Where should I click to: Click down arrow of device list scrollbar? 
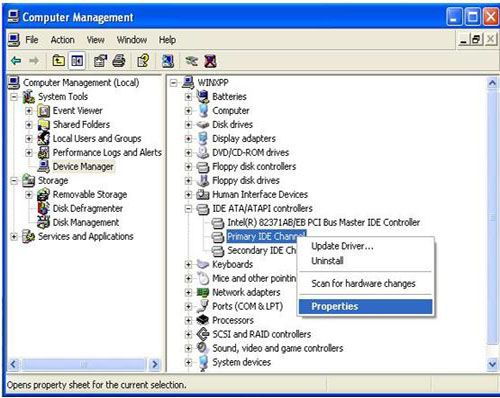pyautogui.click(x=492, y=364)
